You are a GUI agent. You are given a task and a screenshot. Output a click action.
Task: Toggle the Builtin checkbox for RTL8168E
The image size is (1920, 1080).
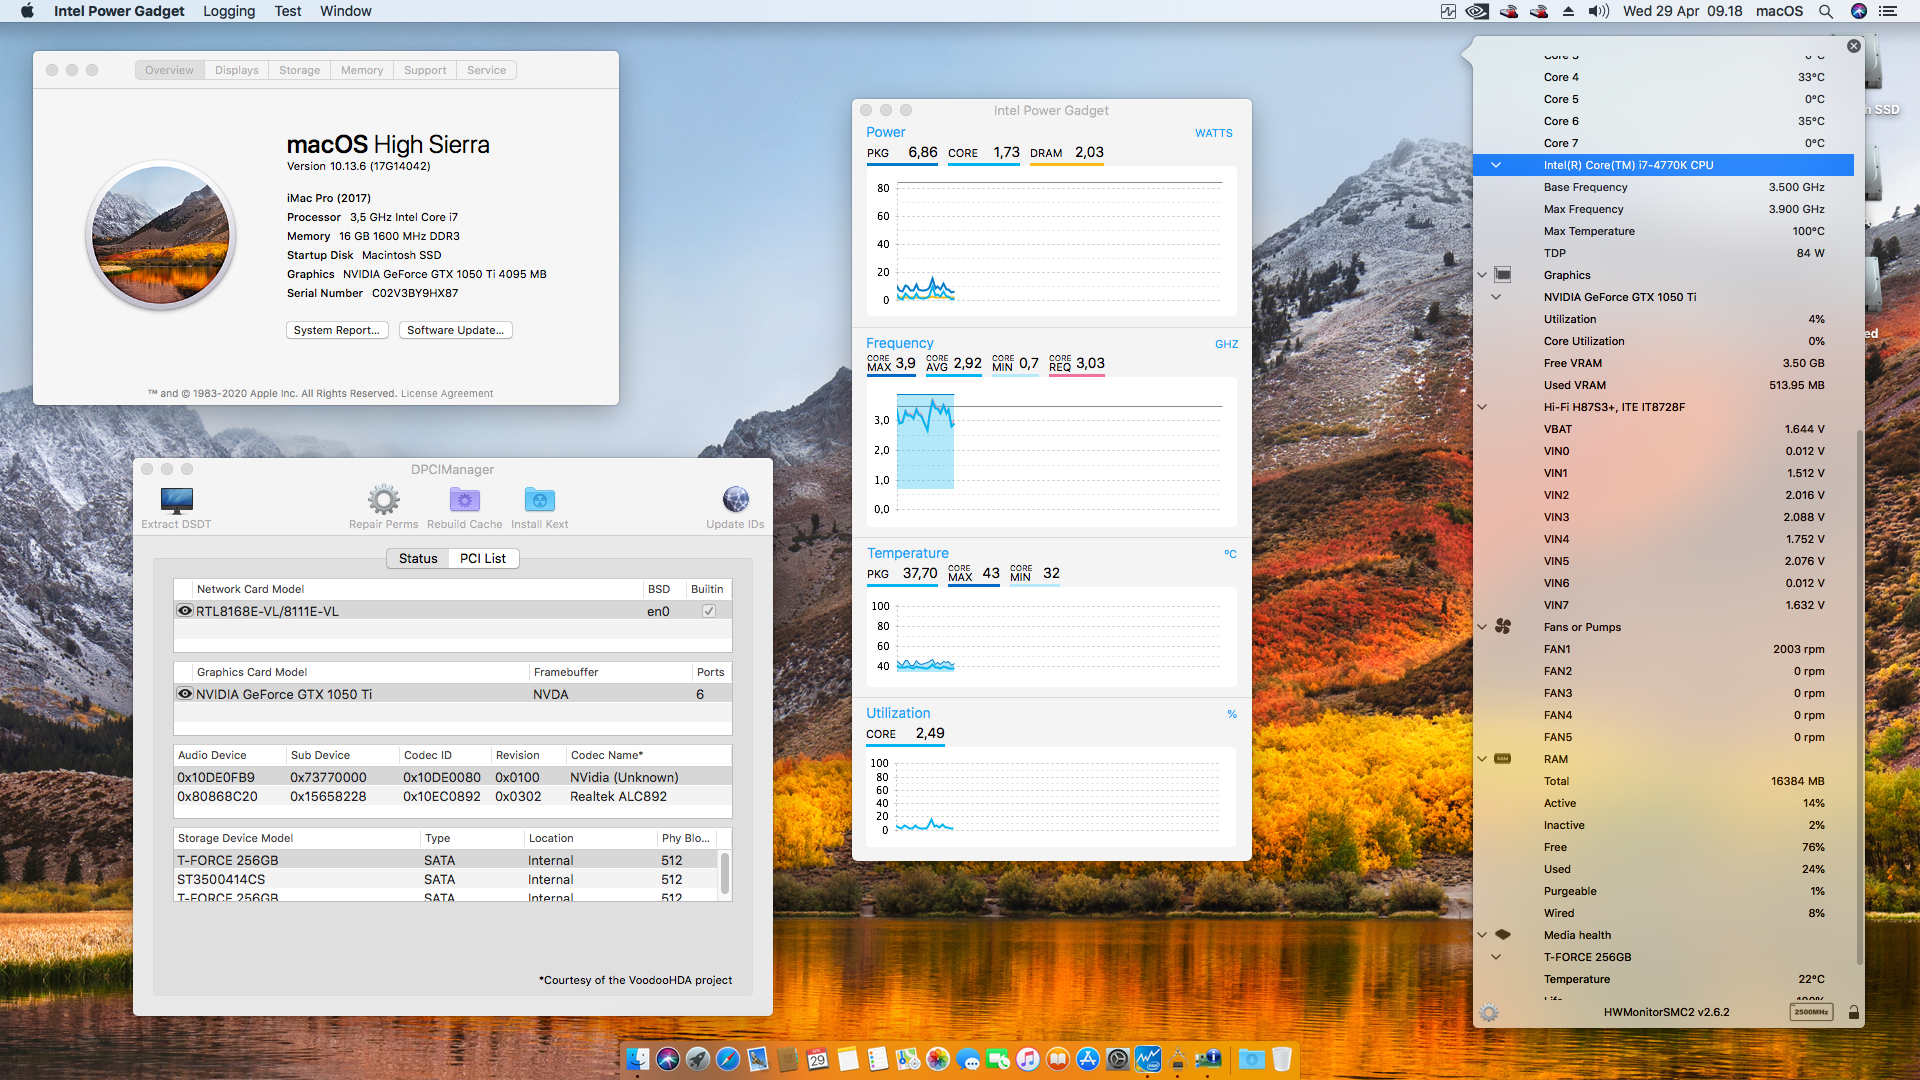pos(709,611)
